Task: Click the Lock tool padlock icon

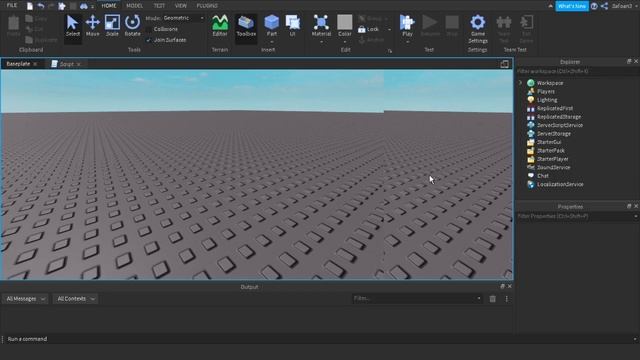Action: point(362,29)
